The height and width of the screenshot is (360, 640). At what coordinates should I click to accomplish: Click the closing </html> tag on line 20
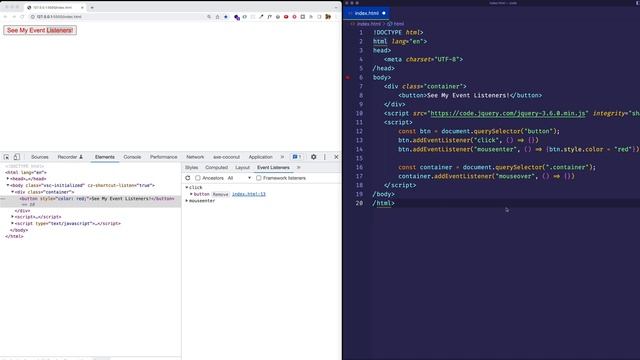(383, 203)
